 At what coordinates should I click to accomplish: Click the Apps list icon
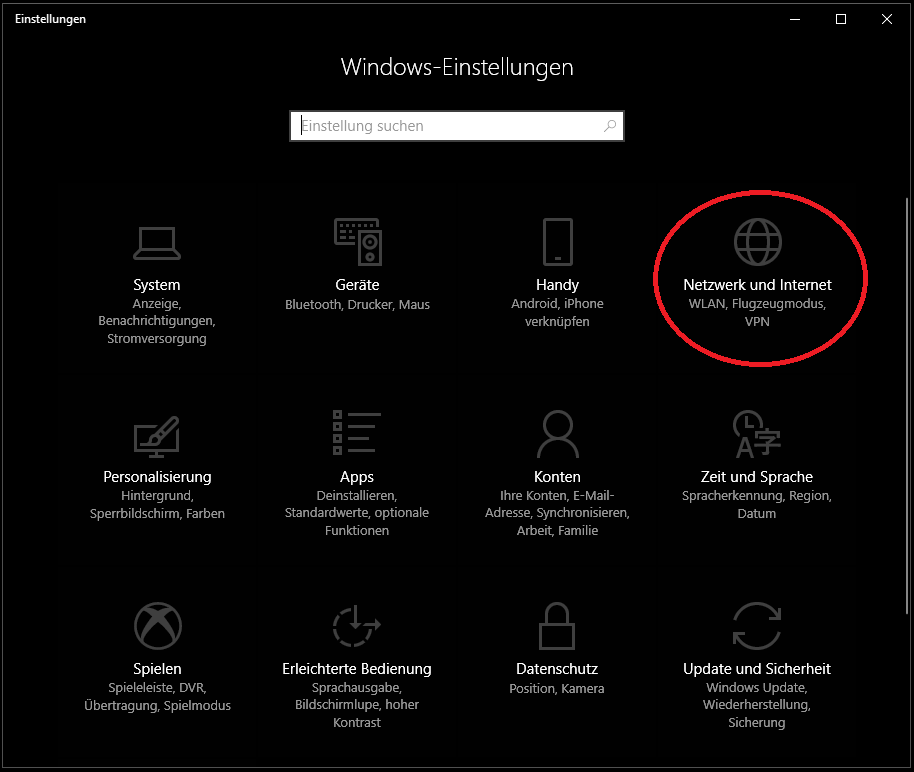pos(357,434)
